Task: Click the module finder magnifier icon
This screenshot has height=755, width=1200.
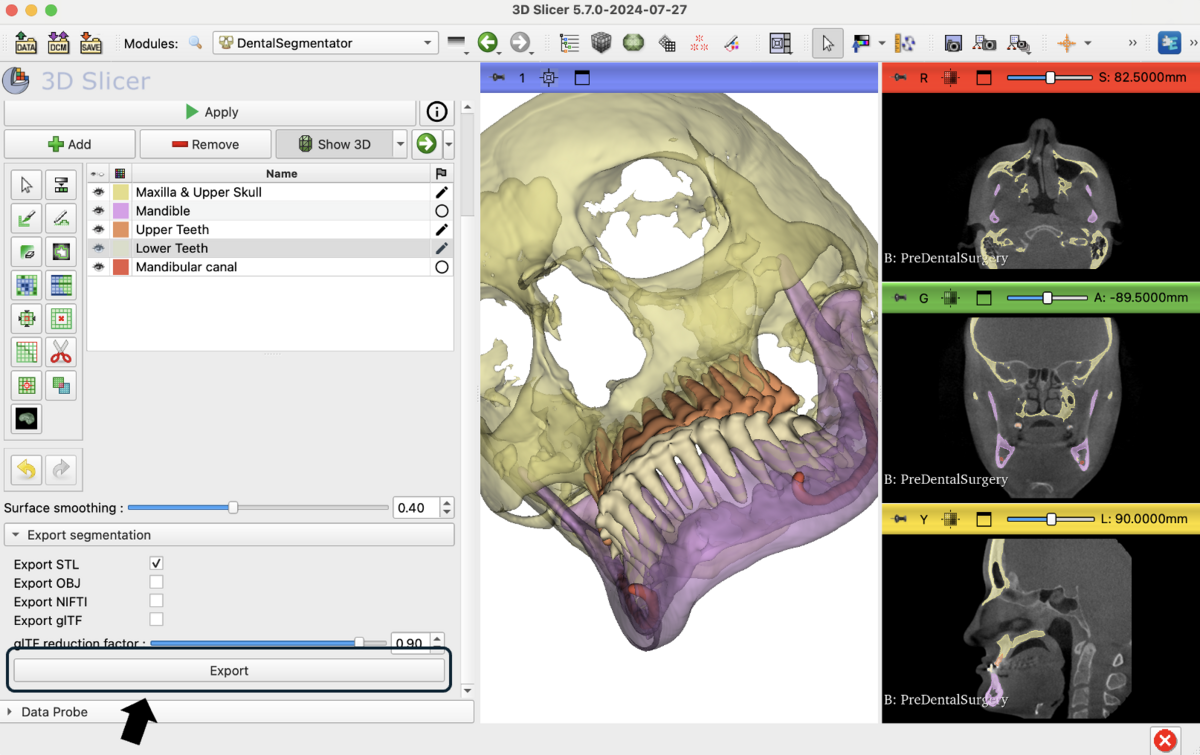Action: [x=195, y=43]
